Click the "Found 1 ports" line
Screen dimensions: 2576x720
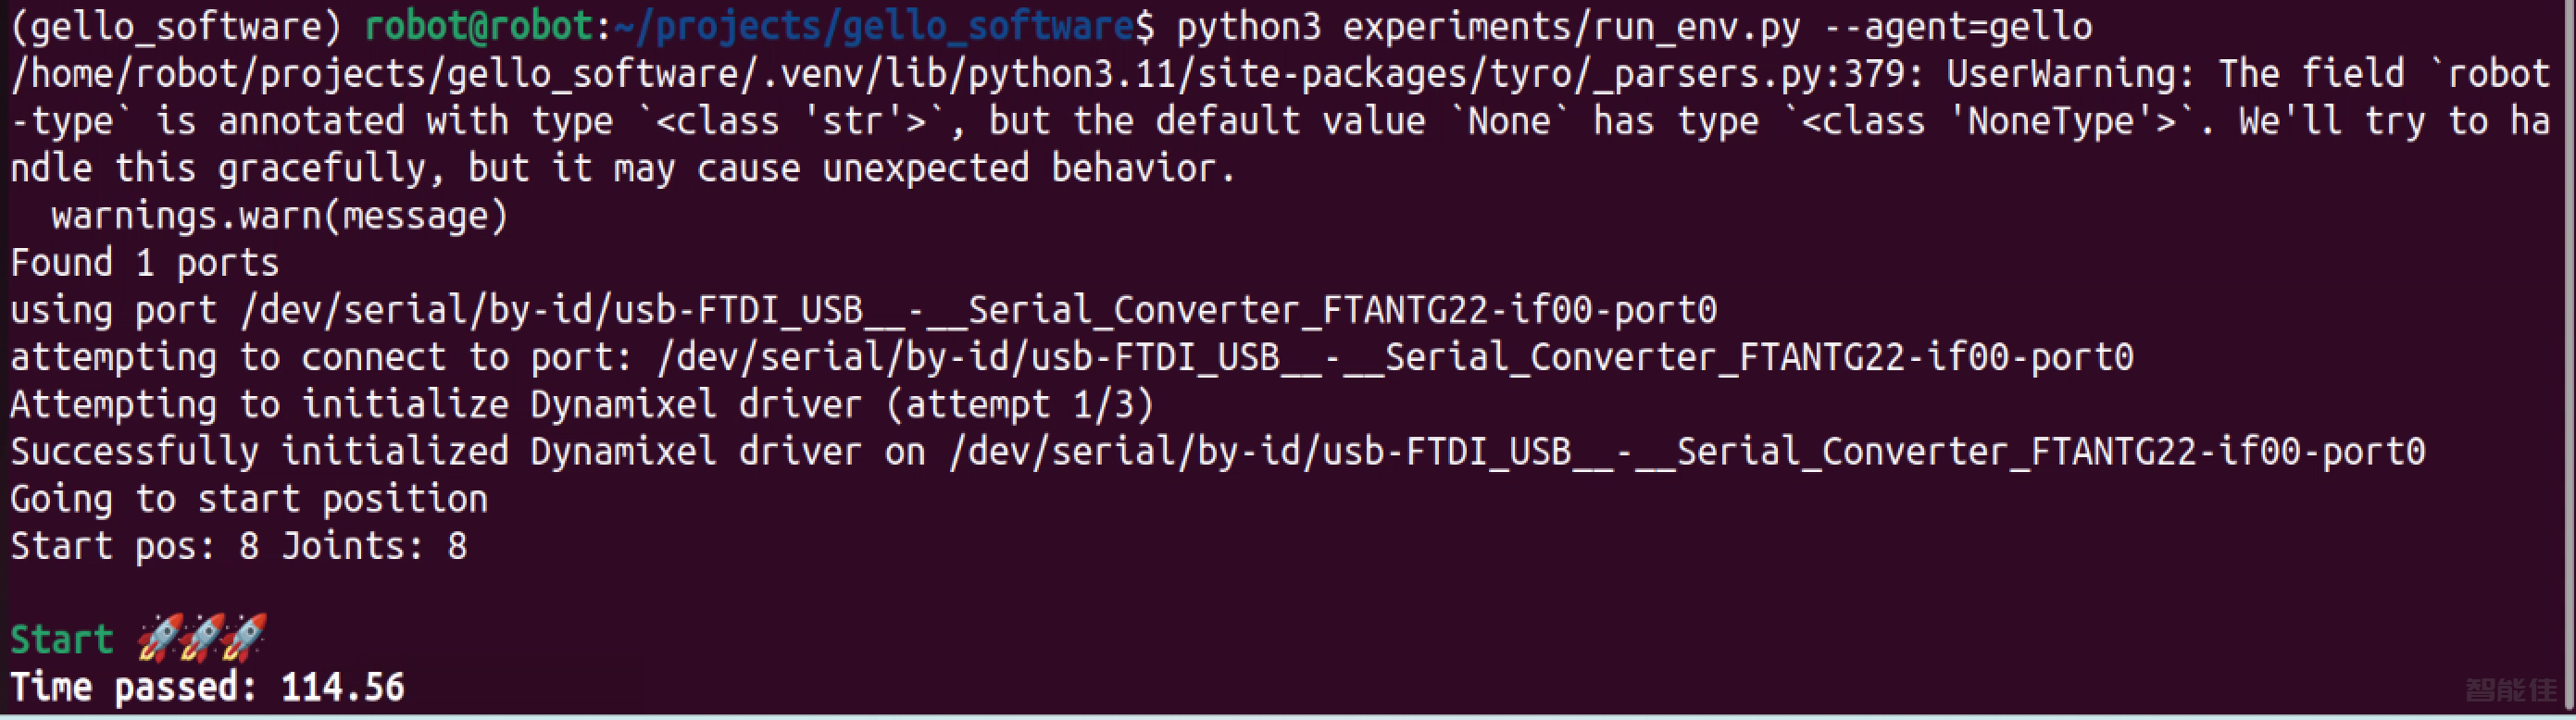pyautogui.click(x=145, y=263)
